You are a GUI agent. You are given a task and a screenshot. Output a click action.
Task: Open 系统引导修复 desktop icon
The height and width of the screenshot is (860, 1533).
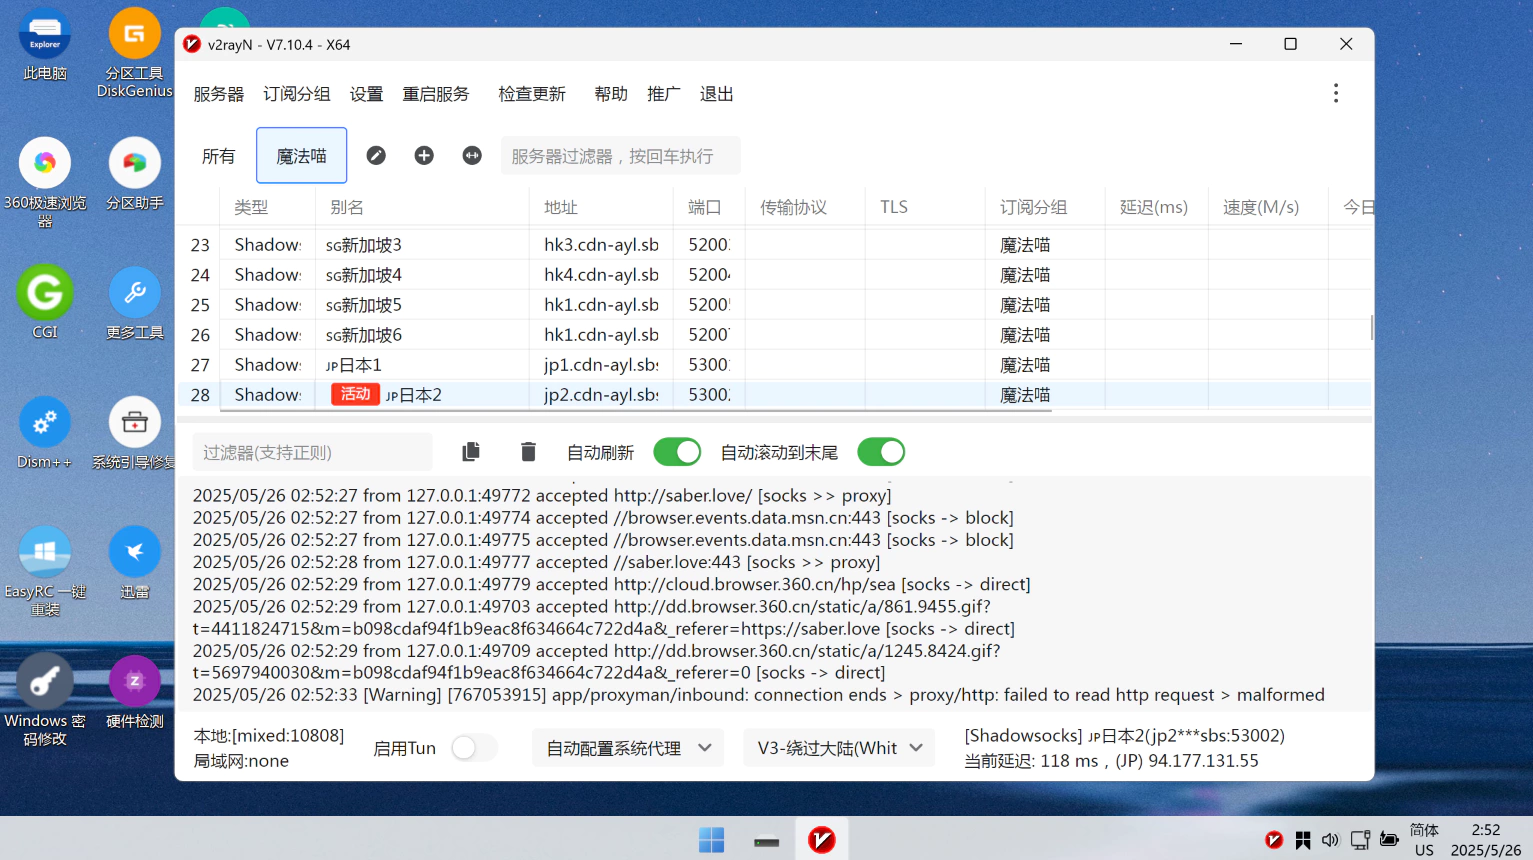point(135,433)
